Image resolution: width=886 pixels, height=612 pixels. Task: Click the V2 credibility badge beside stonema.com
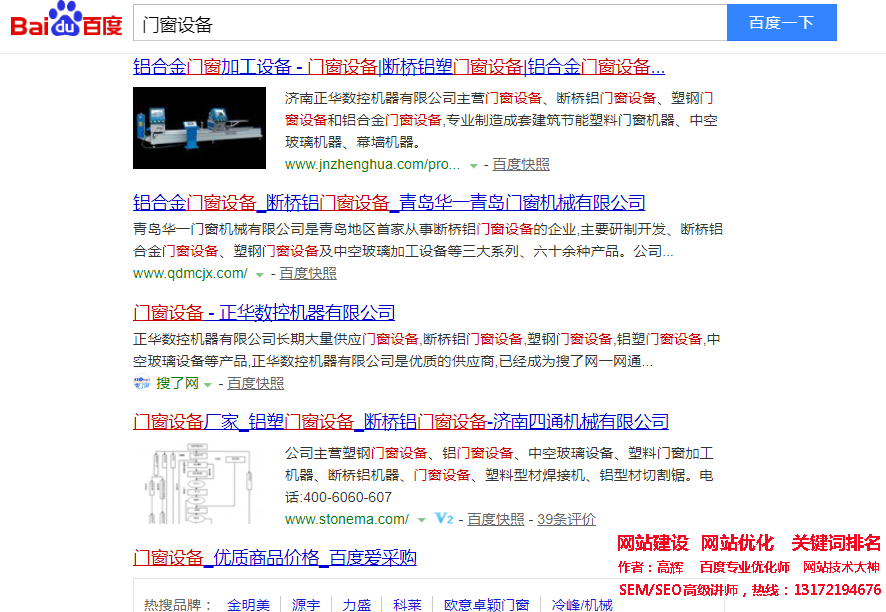pos(445,519)
